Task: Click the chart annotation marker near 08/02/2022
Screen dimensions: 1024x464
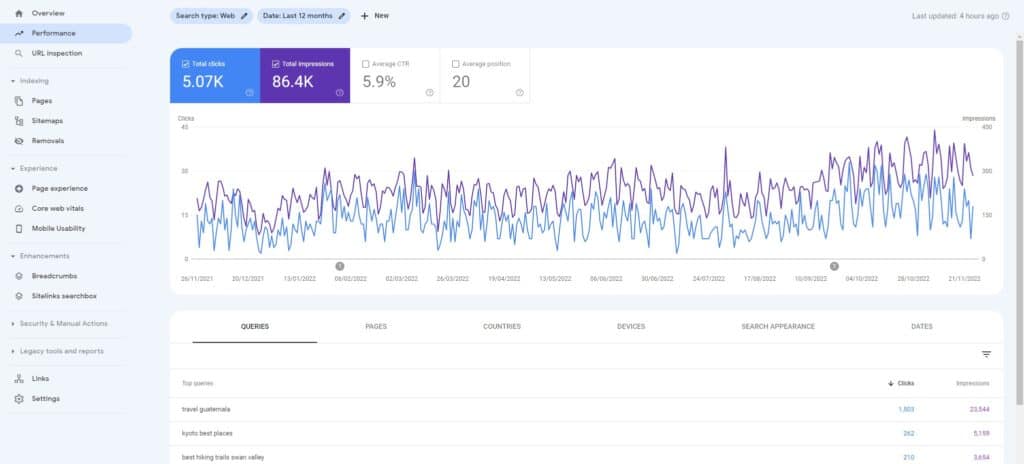Action: point(340,266)
